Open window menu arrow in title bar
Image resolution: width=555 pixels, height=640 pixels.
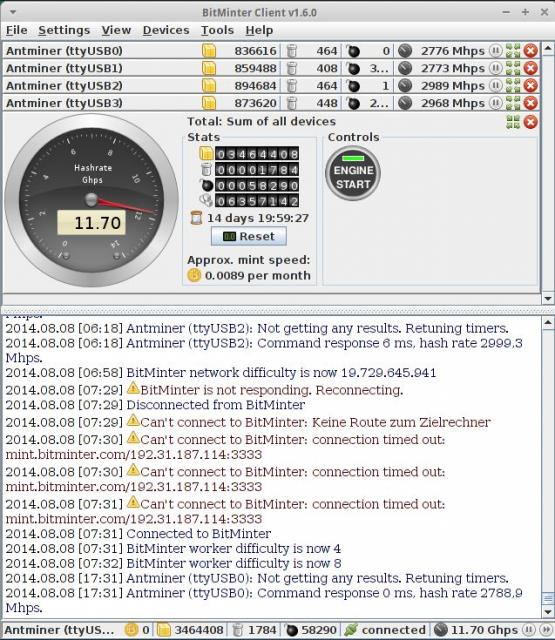(13, 12)
